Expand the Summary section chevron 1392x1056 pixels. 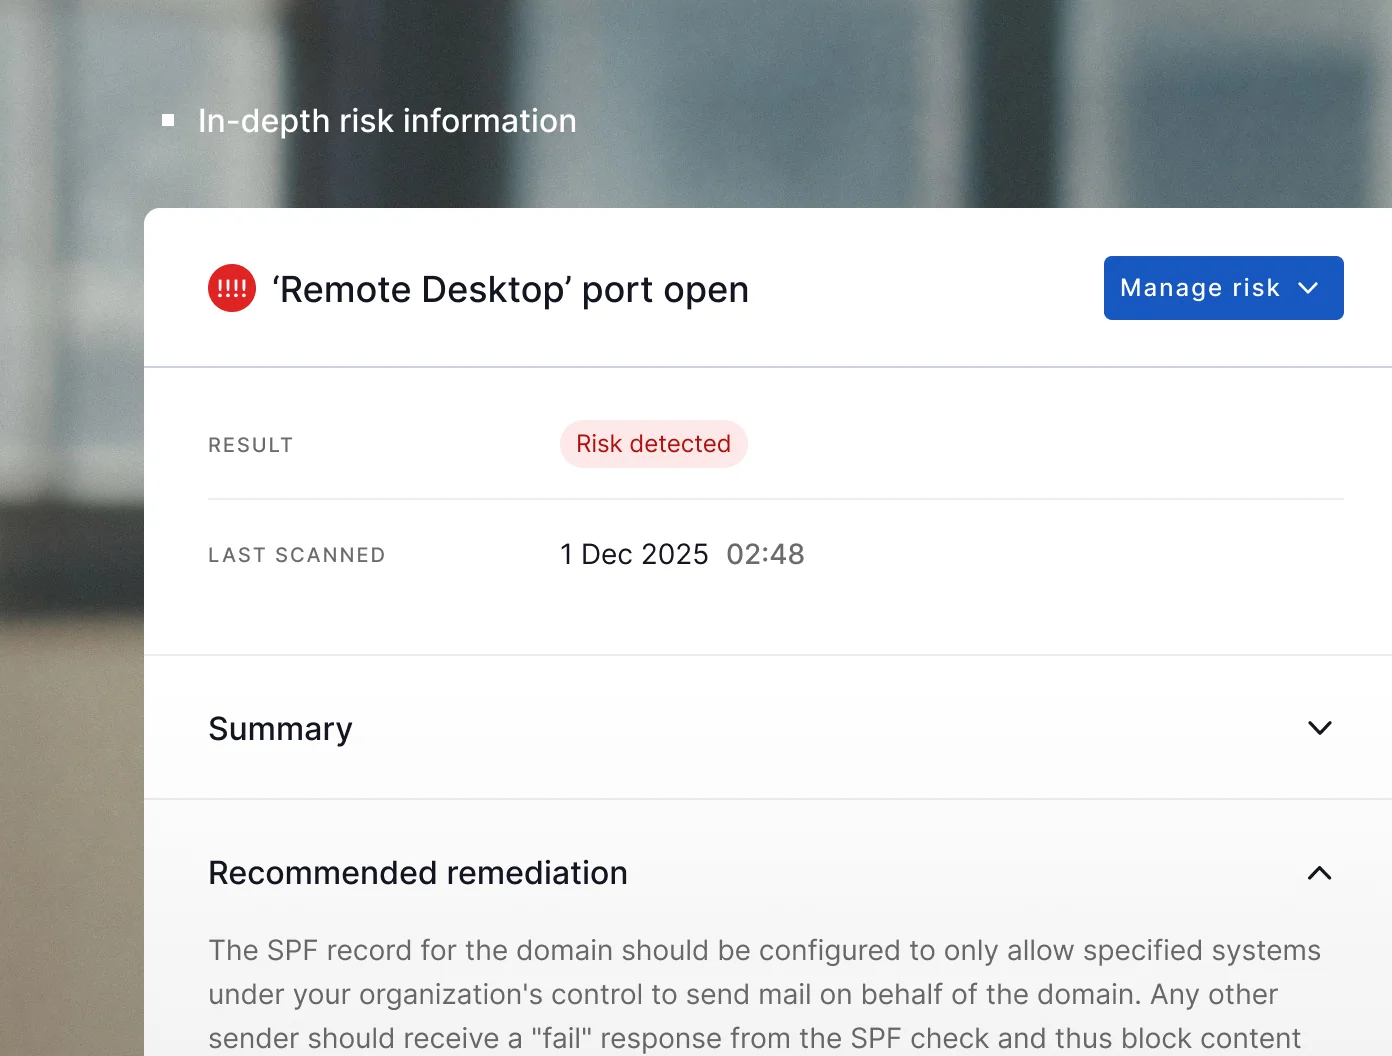point(1320,728)
